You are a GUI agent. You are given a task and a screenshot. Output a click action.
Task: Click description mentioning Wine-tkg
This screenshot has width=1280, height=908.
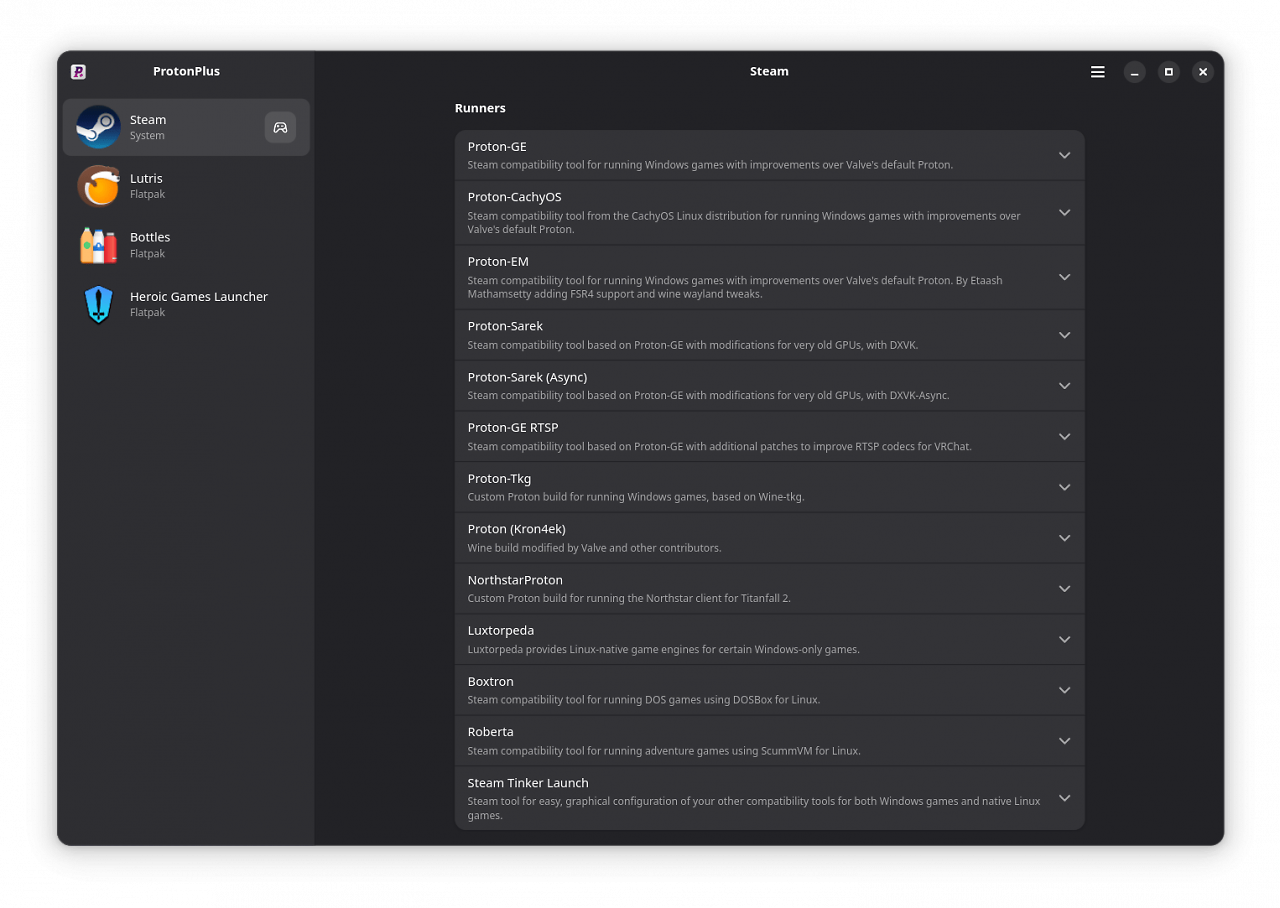pyautogui.click(x=636, y=497)
